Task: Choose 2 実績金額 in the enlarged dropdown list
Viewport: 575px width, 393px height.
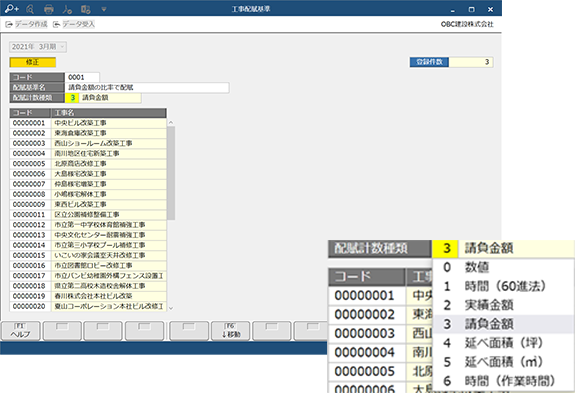Action: (x=503, y=305)
